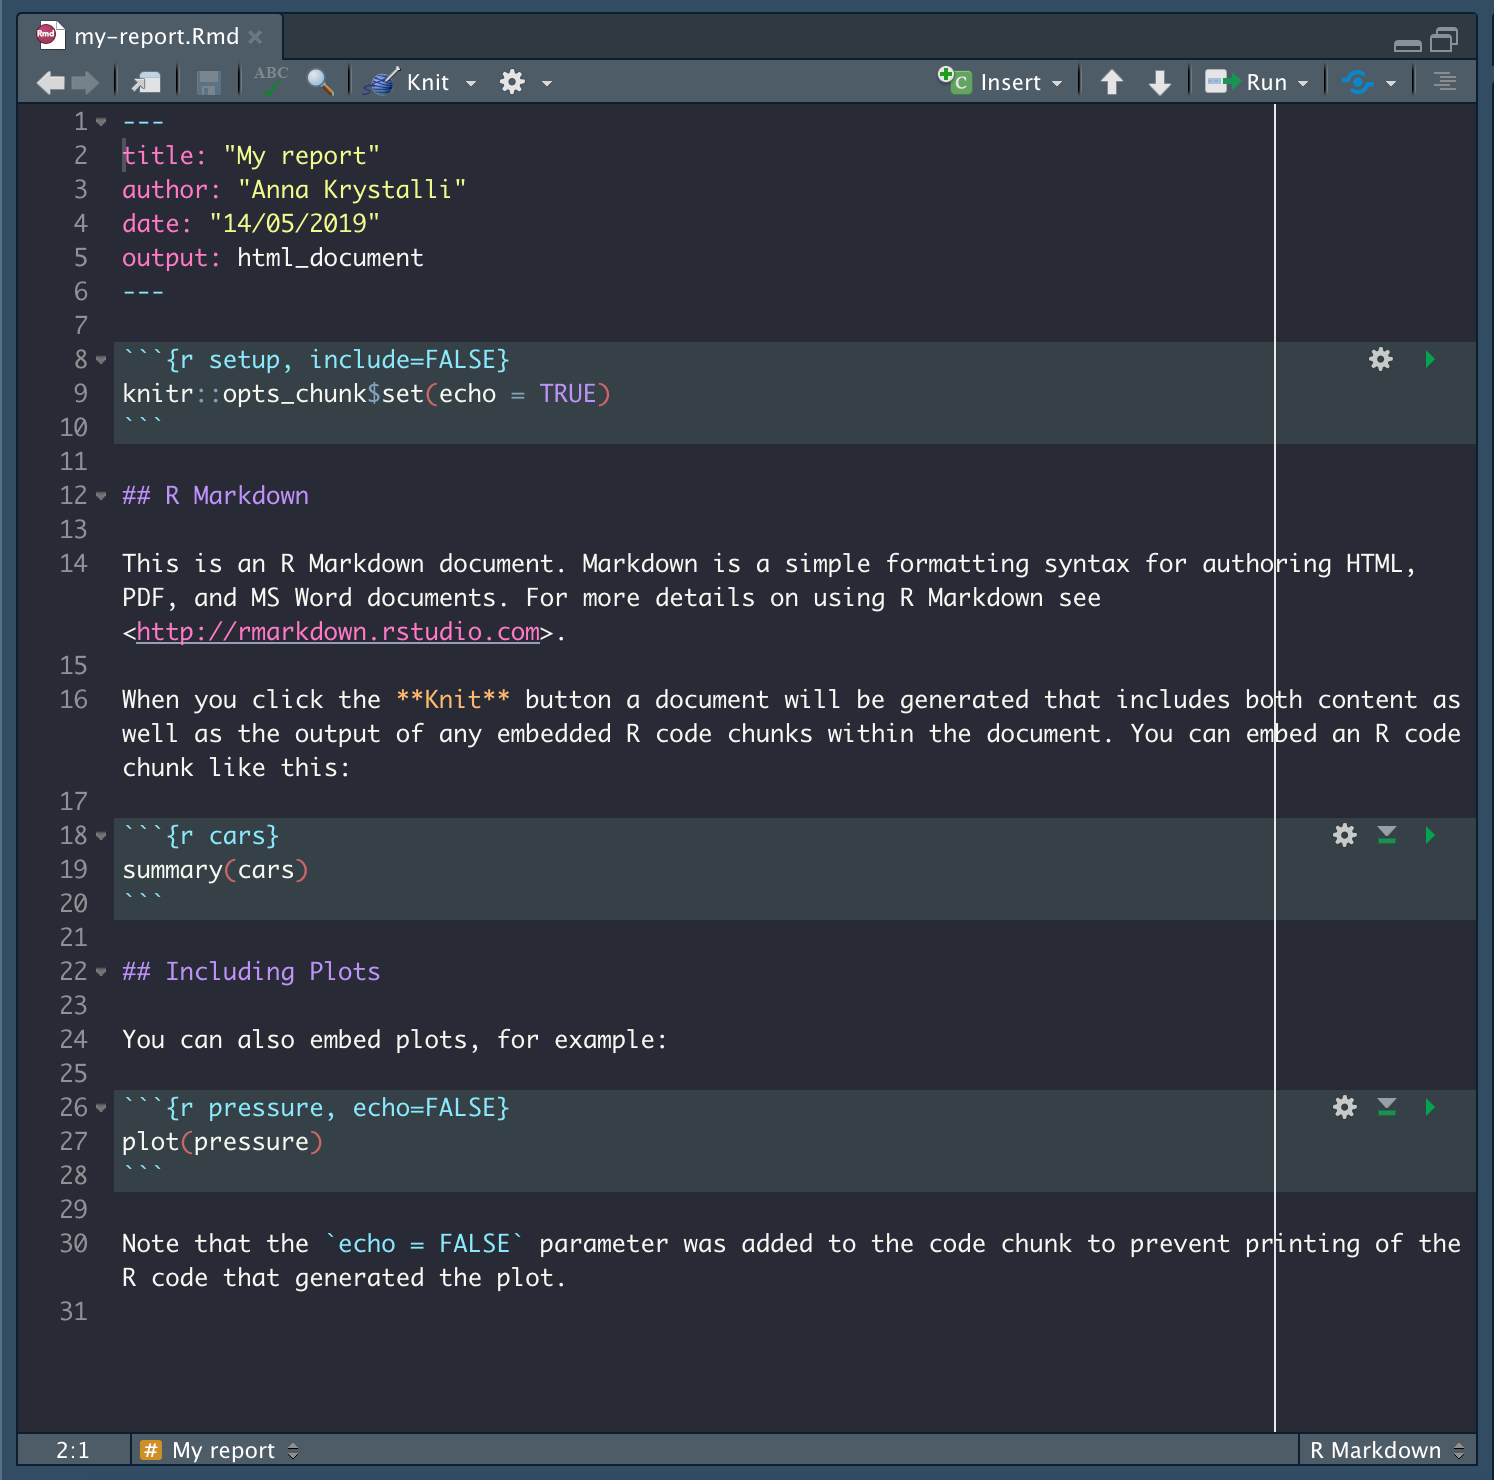Click the ## Including Plots heading

(251, 972)
